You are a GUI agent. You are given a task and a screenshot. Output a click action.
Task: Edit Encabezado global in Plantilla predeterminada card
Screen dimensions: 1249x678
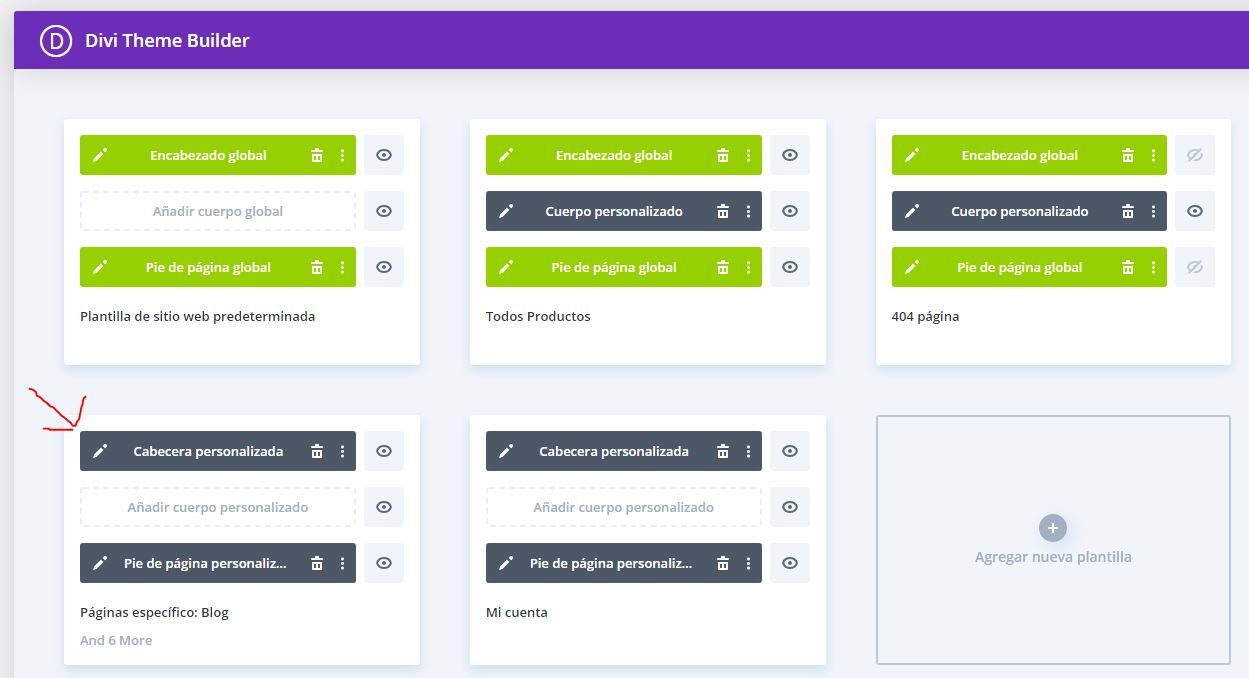[x=100, y=155]
